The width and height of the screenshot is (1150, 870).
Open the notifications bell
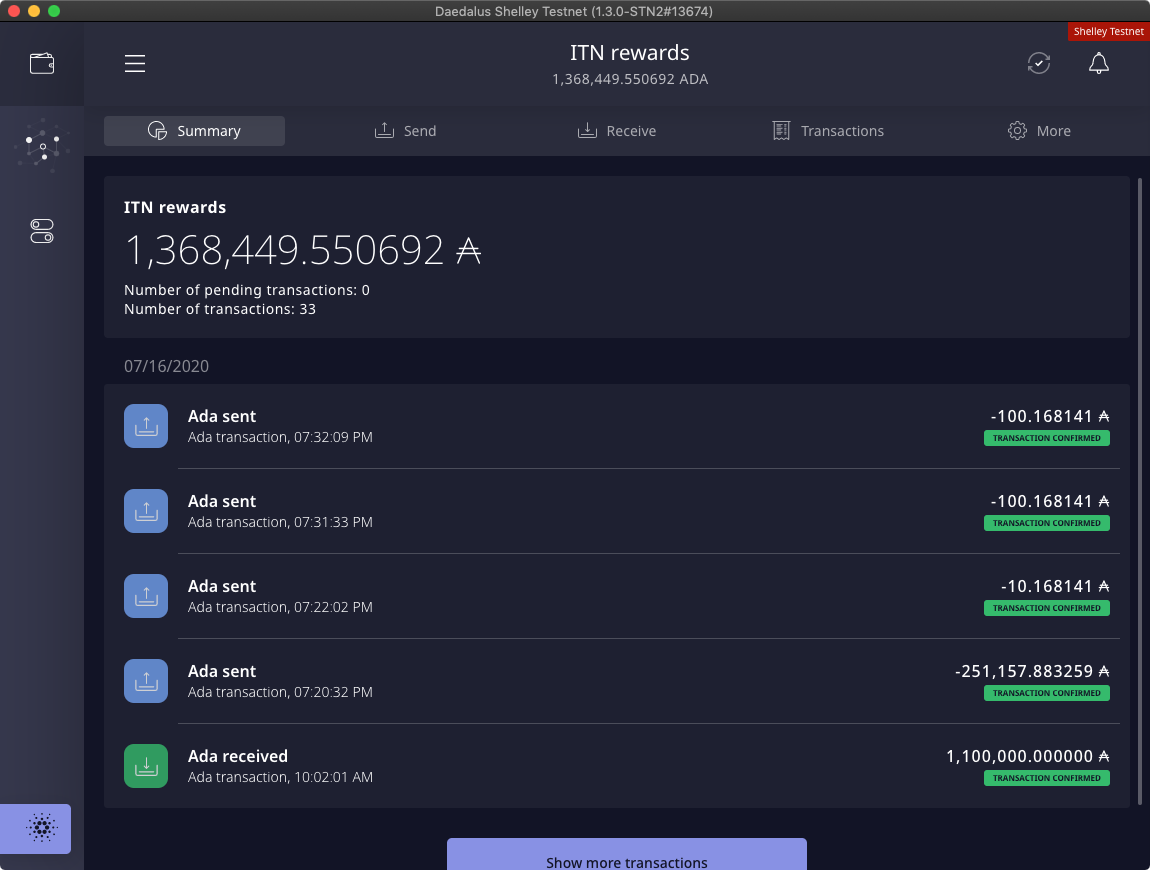[x=1098, y=64]
